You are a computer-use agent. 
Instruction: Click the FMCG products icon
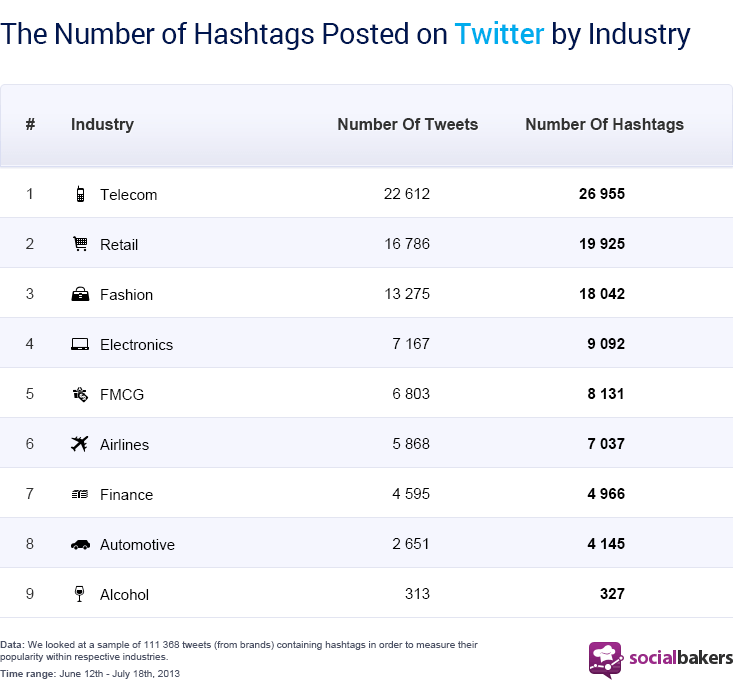pyautogui.click(x=80, y=394)
